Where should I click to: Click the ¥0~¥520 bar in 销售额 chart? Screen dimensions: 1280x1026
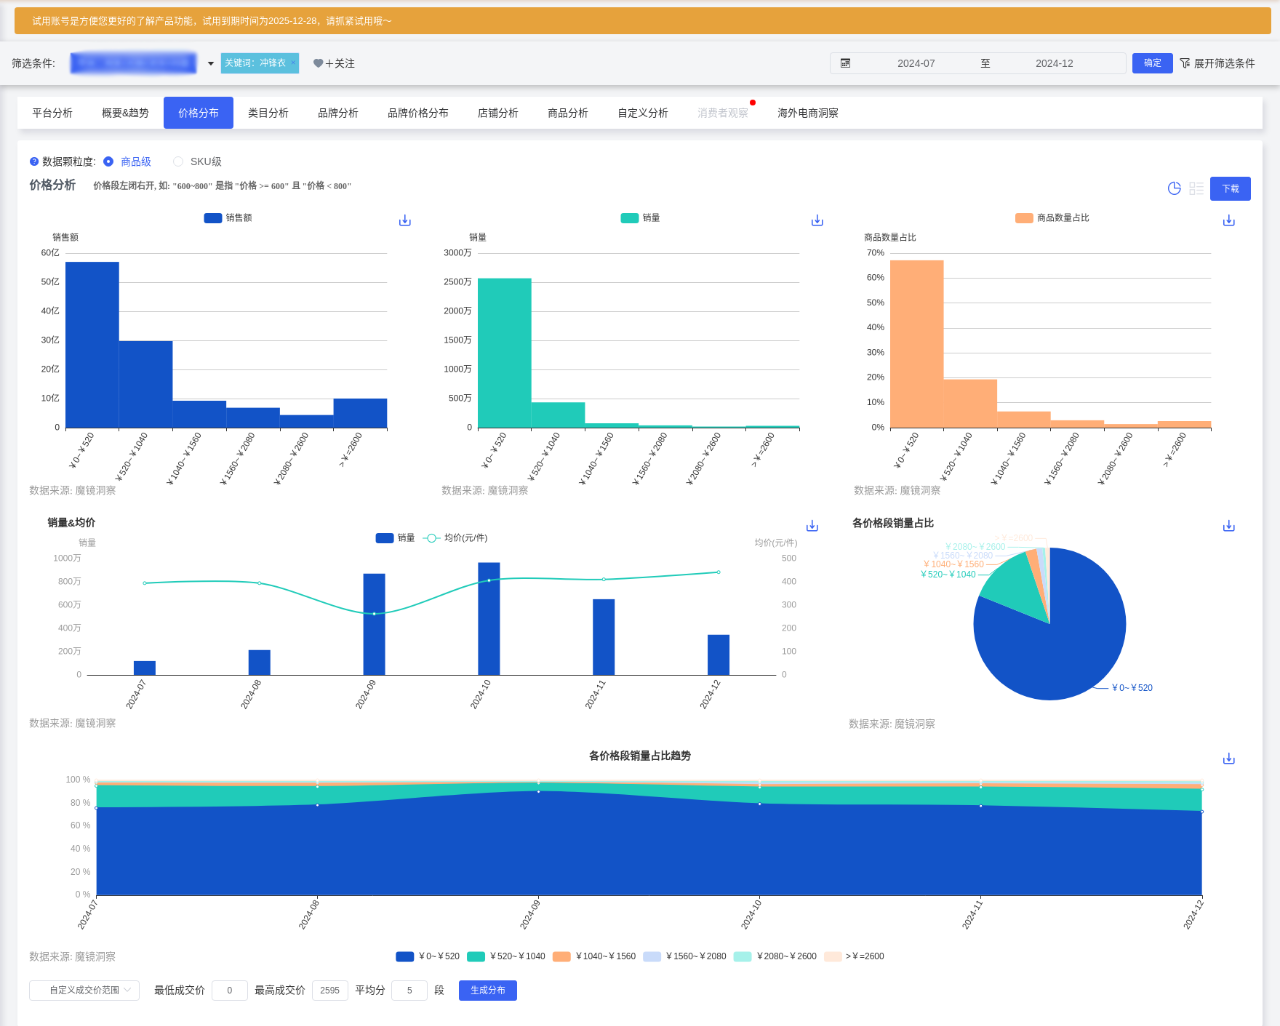tap(92, 345)
